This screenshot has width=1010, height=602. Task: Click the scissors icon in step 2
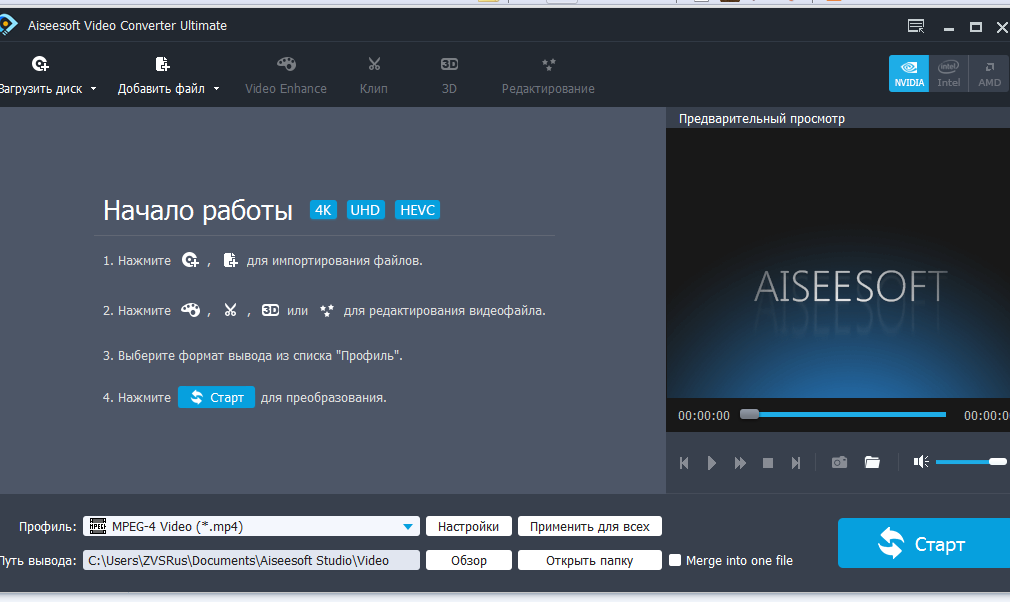[x=230, y=310]
